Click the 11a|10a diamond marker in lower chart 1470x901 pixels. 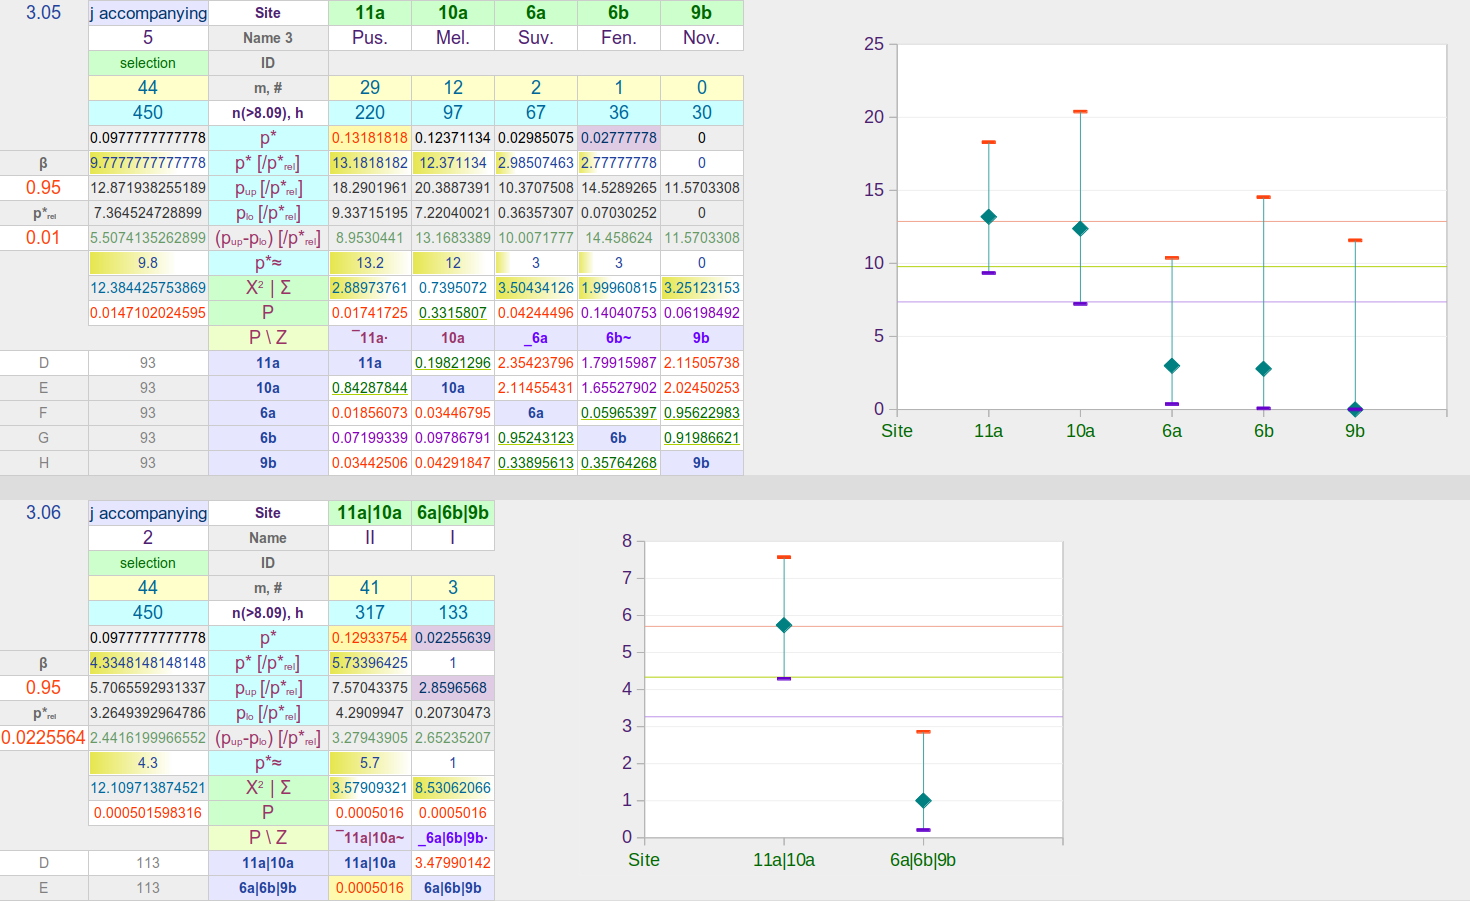point(784,625)
